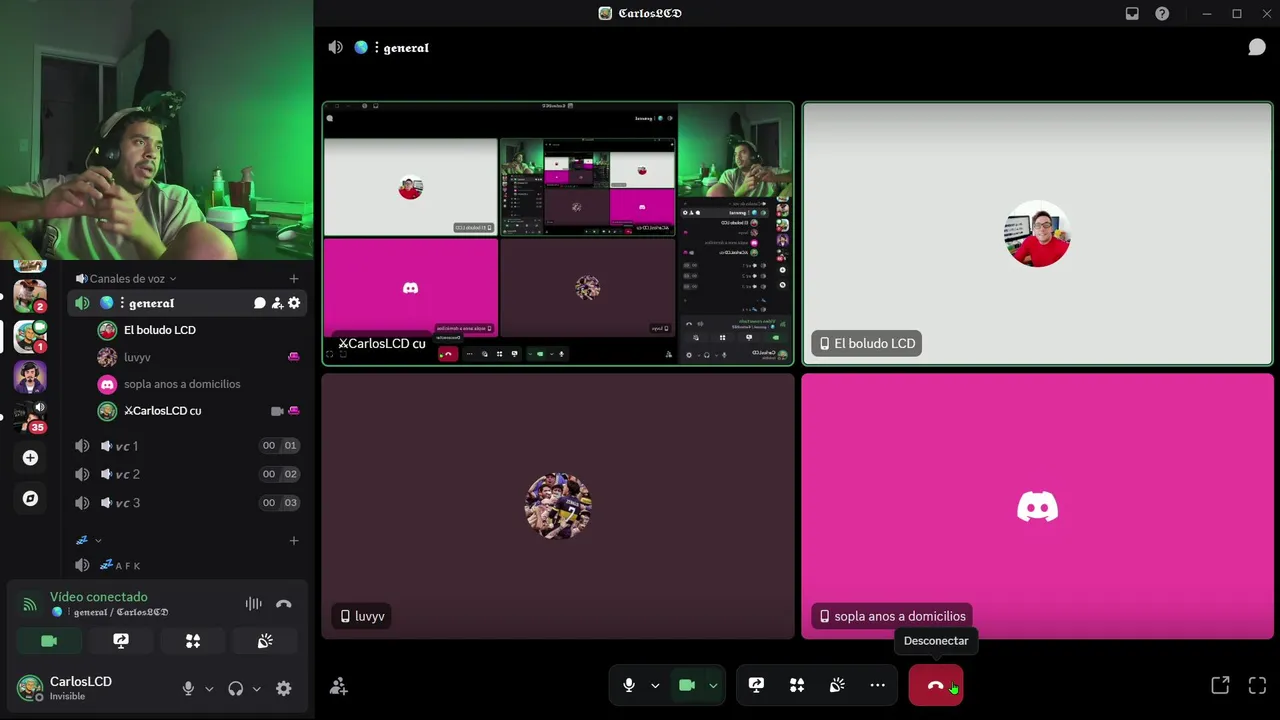Create channel in the sleep emoji category
This screenshot has width=1280, height=720.
(294, 541)
